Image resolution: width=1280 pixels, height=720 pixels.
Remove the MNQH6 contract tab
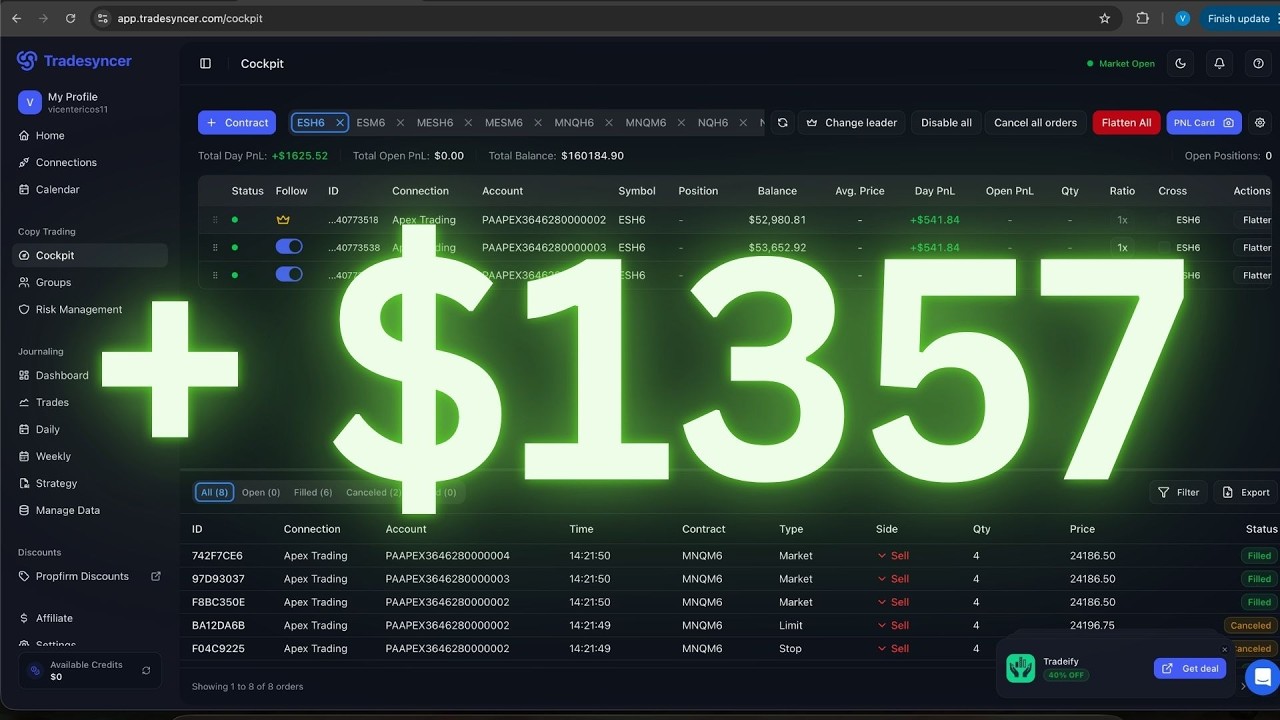(609, 123)
